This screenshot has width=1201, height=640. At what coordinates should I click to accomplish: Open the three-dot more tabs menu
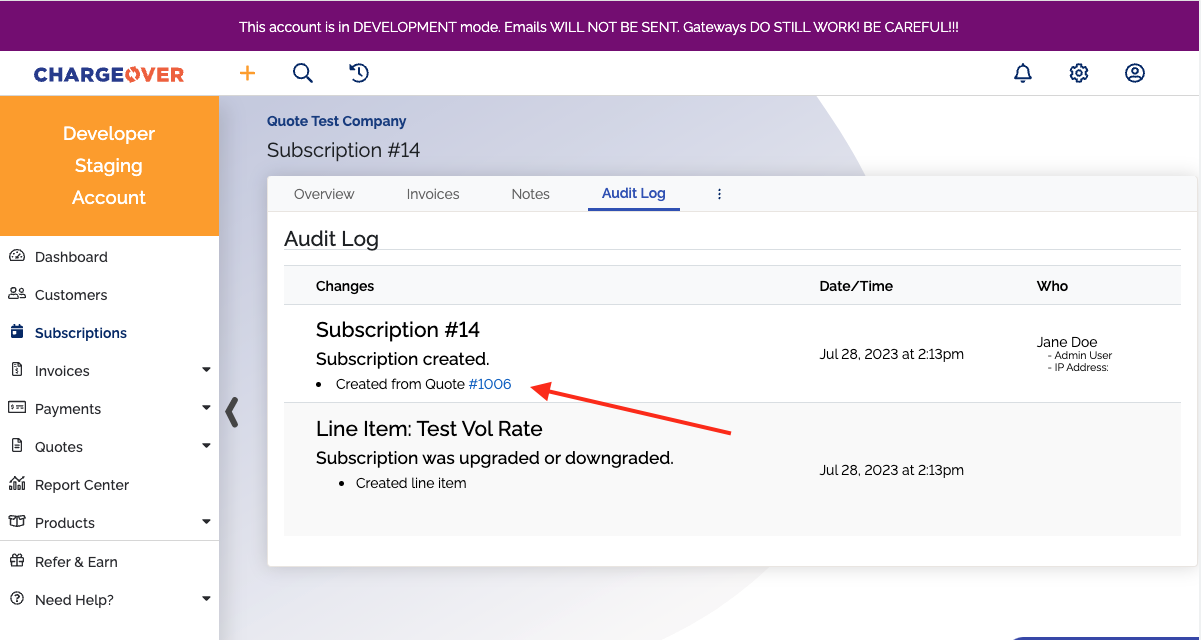(x=719, y=194)
